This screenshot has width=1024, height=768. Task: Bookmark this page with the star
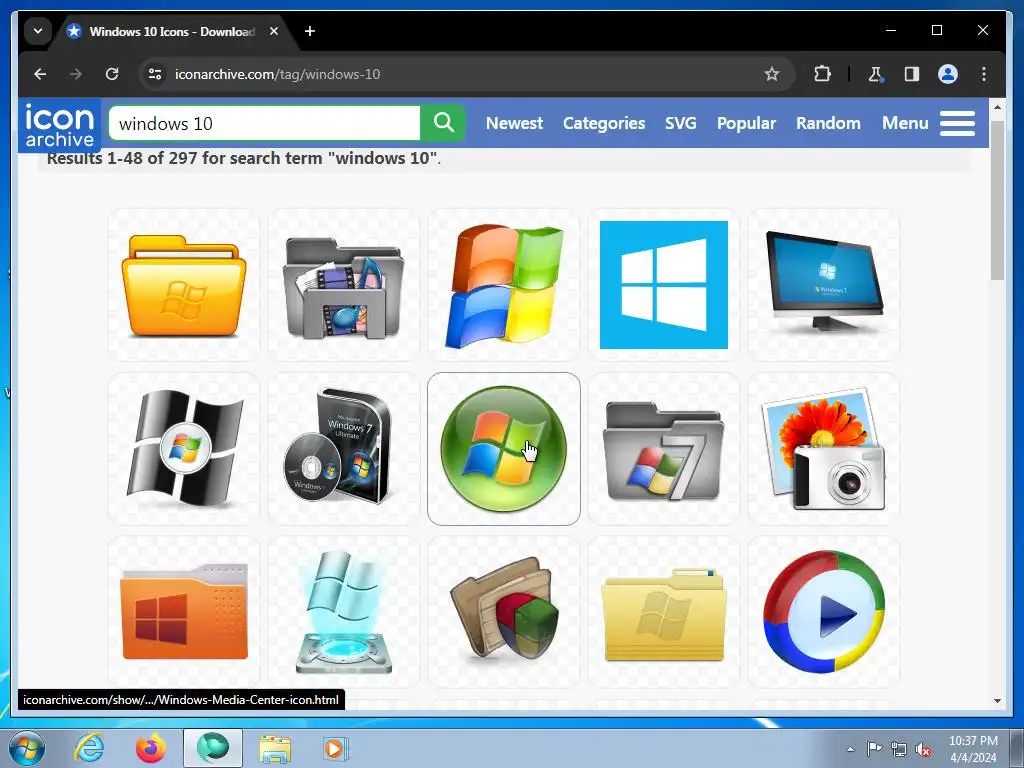[x=771, y=74]
